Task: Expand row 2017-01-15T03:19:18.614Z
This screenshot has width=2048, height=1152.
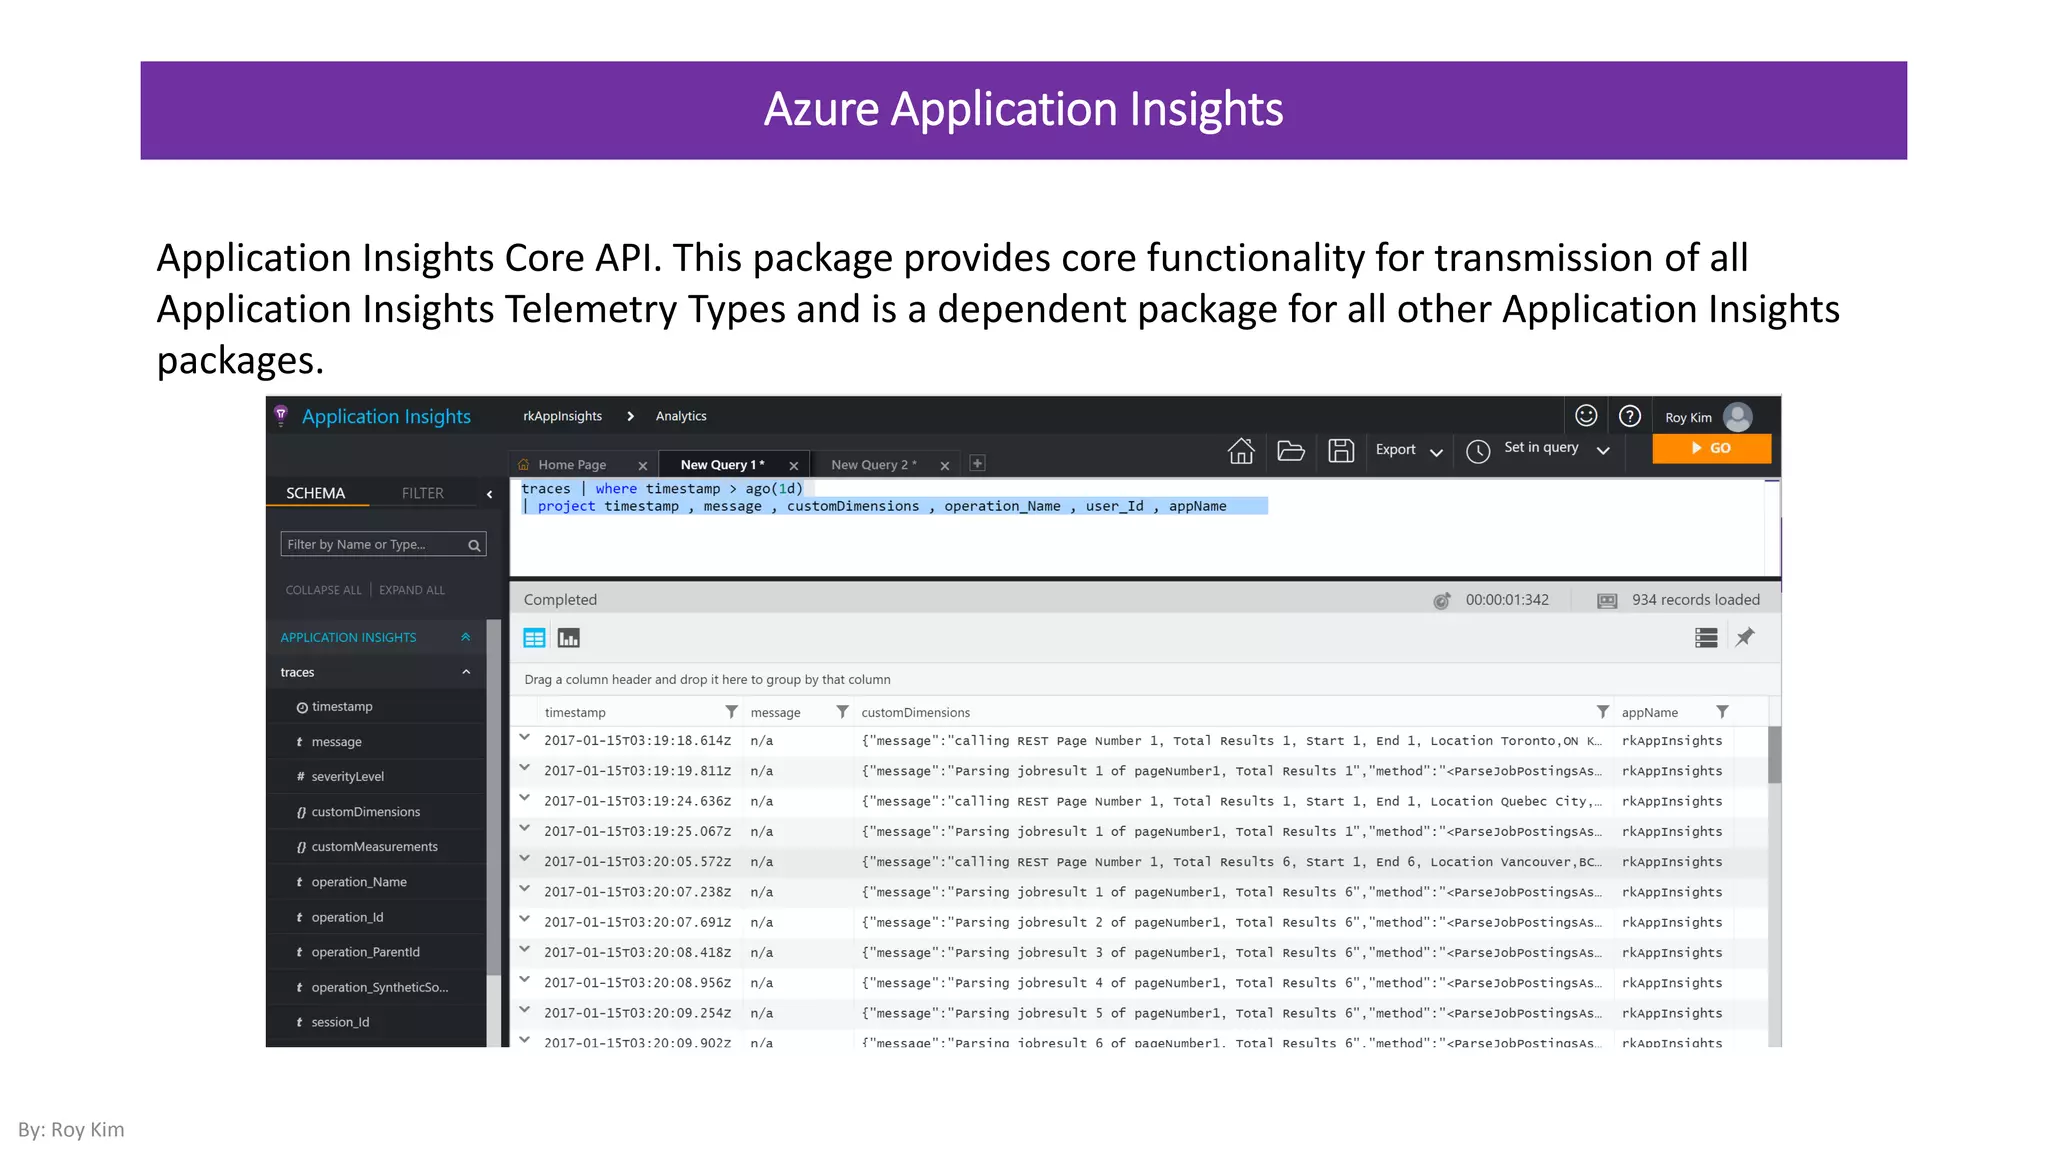Action: pos(524,738)
